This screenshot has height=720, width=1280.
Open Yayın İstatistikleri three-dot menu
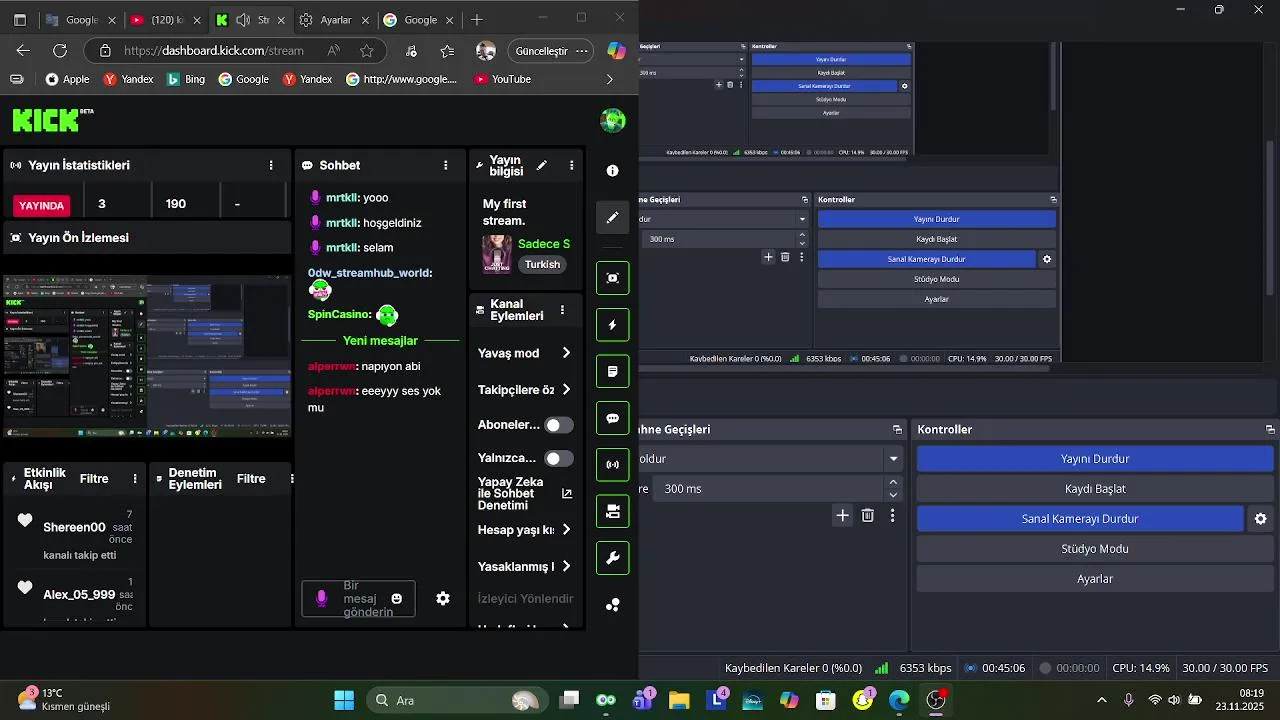coord(271,165)
